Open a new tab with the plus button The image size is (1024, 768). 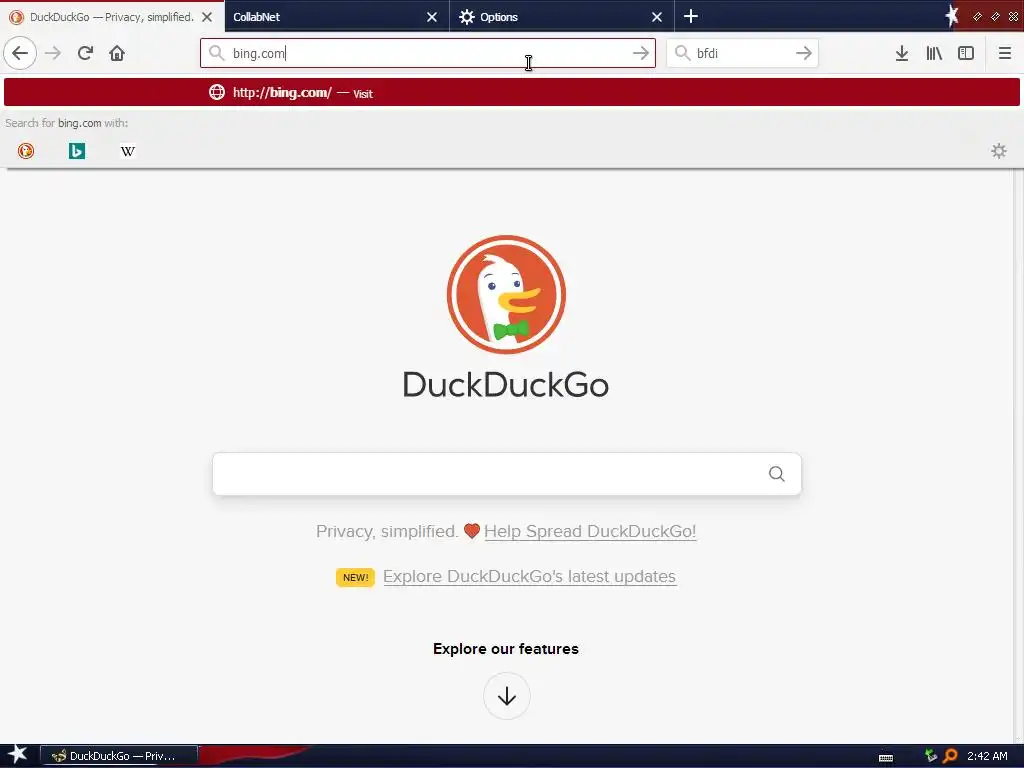pos(691,16)
